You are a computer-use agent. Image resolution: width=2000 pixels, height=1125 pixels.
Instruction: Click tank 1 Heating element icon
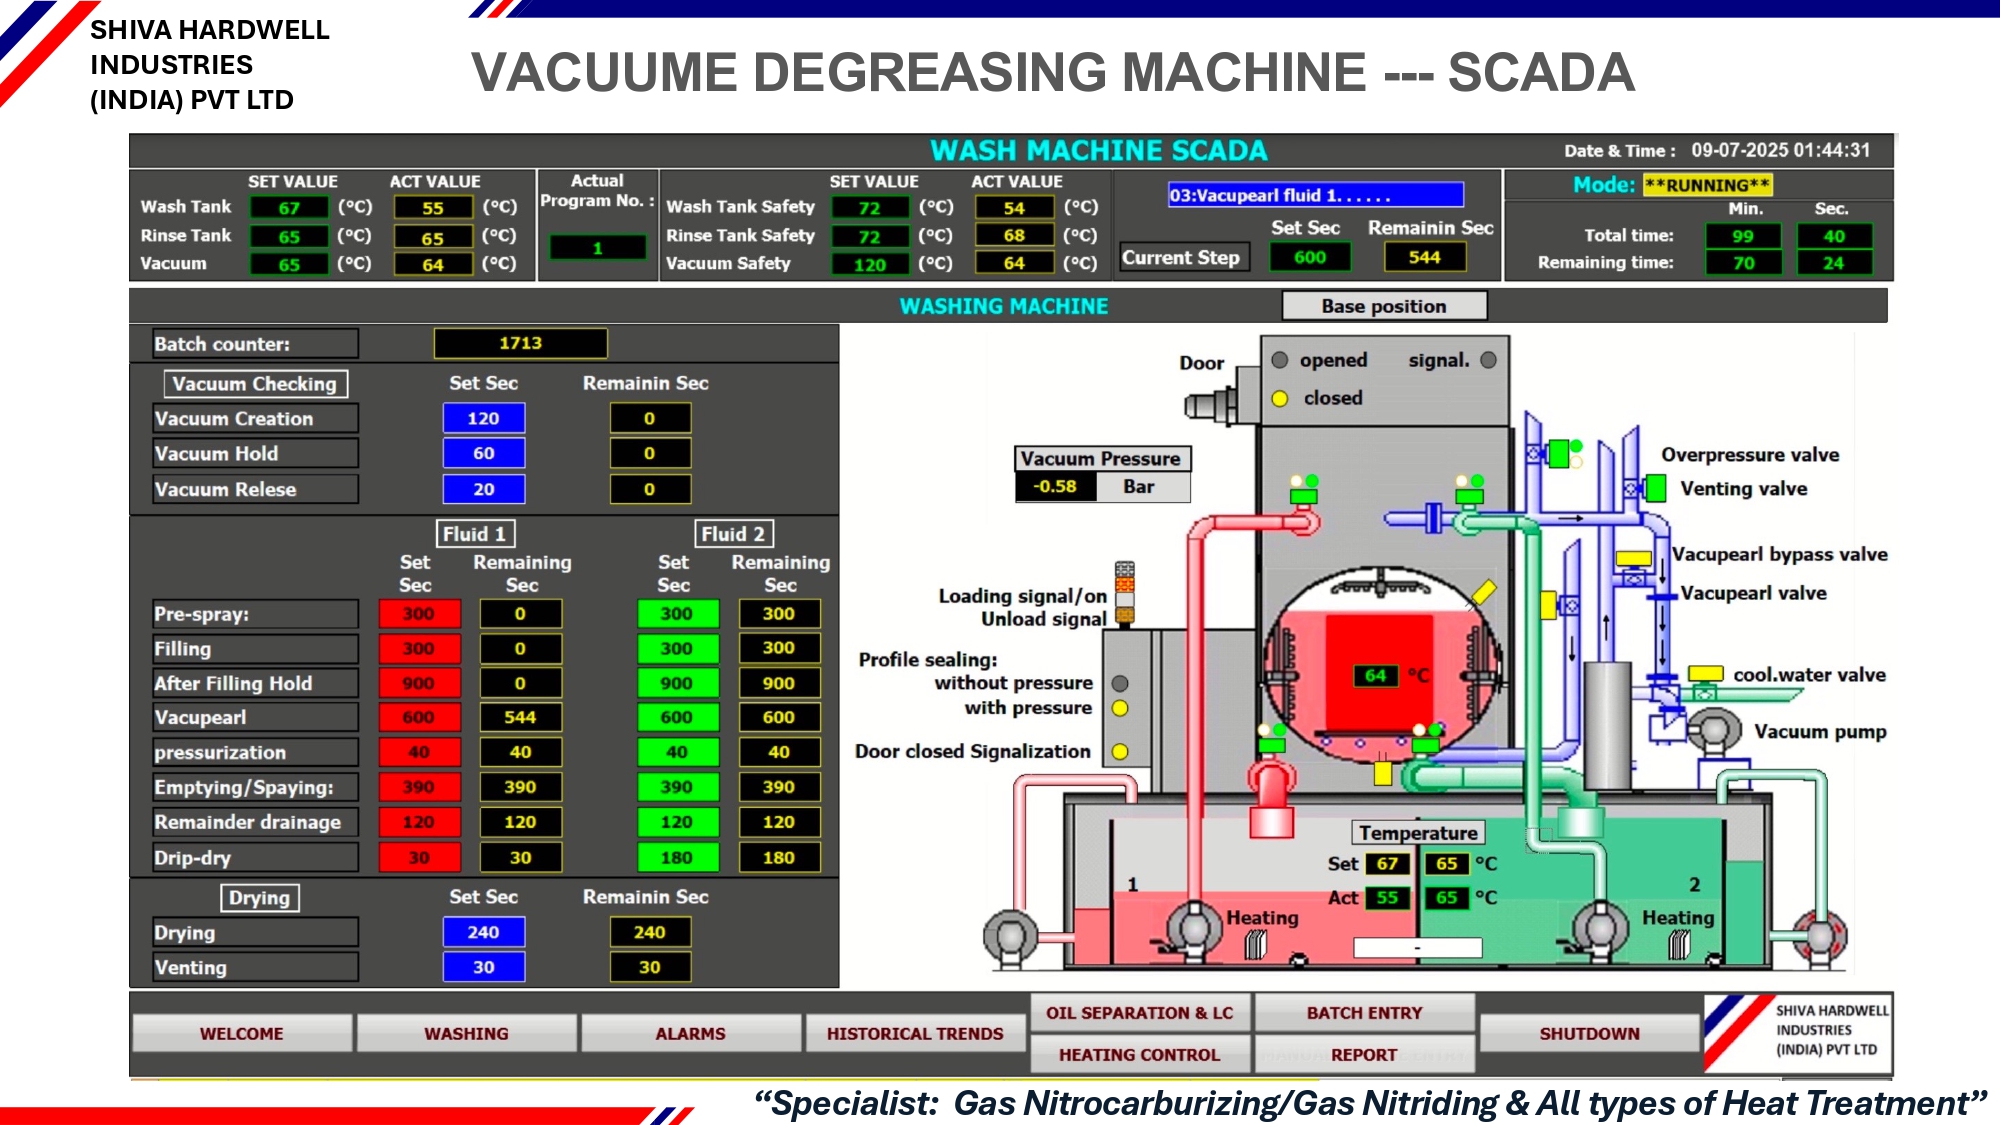1256,943
